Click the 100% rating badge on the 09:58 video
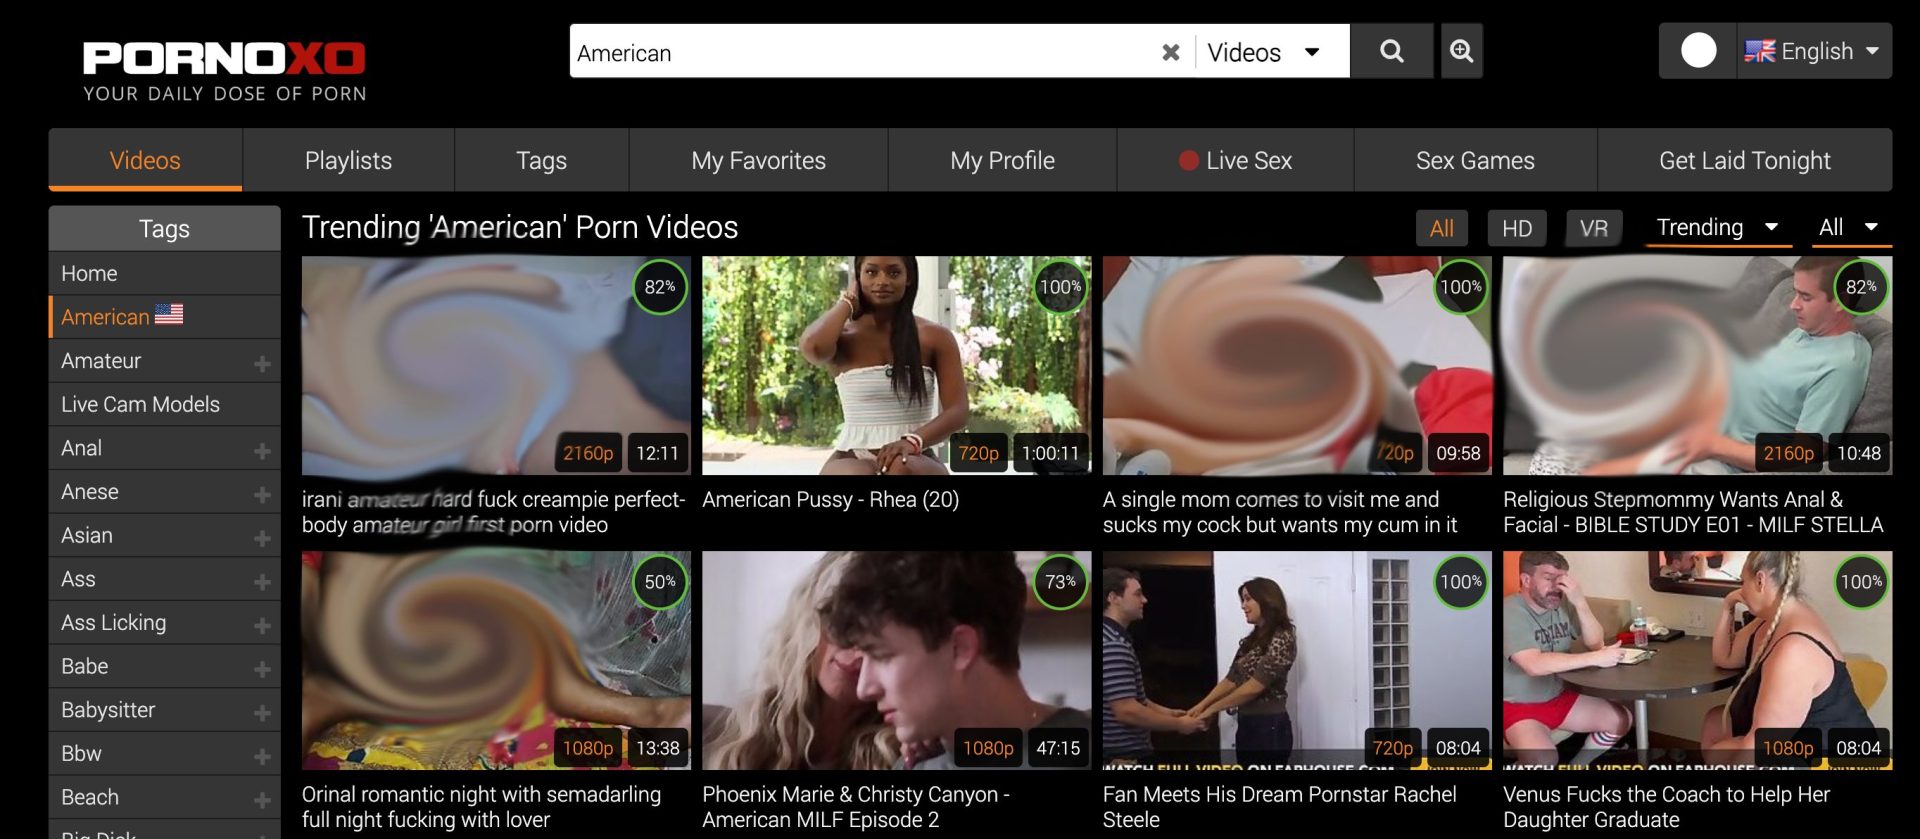The image size is (1920, 839). (1461, 287)
